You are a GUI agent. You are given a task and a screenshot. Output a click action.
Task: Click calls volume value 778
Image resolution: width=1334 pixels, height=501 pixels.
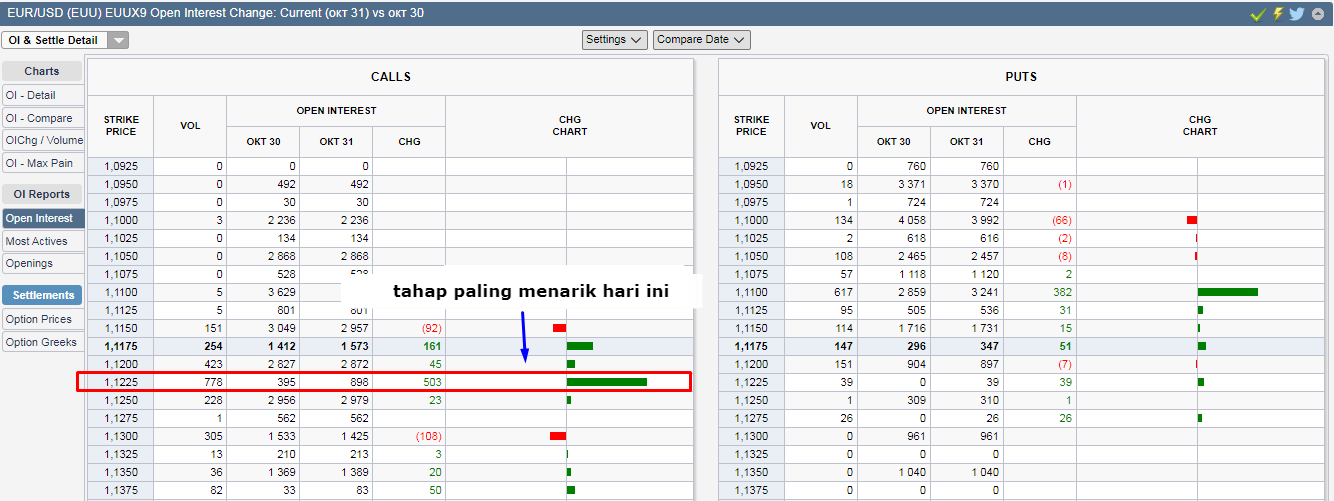click(x=214, y=382)
